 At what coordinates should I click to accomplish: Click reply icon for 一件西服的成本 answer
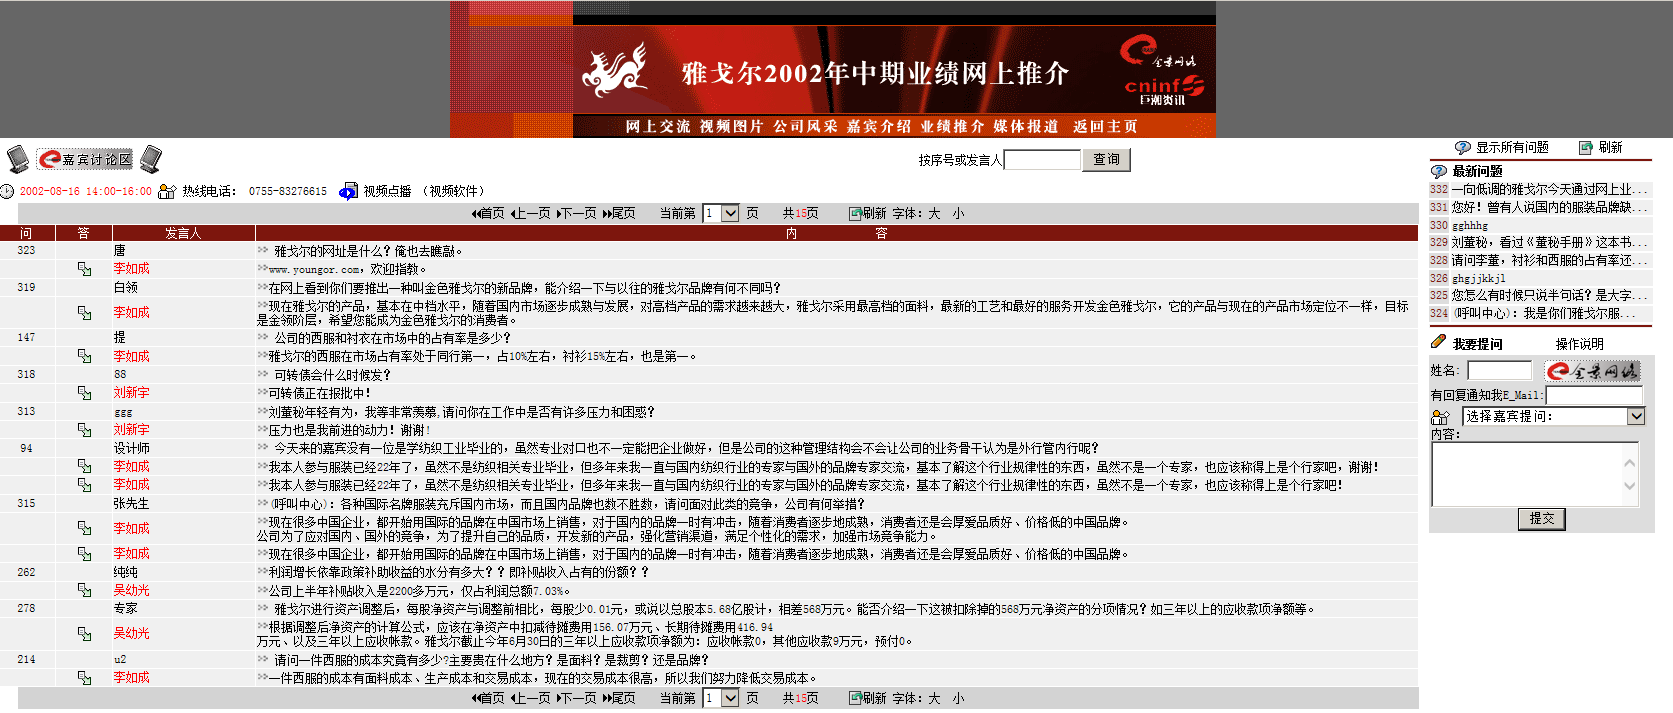click(84, 678)
